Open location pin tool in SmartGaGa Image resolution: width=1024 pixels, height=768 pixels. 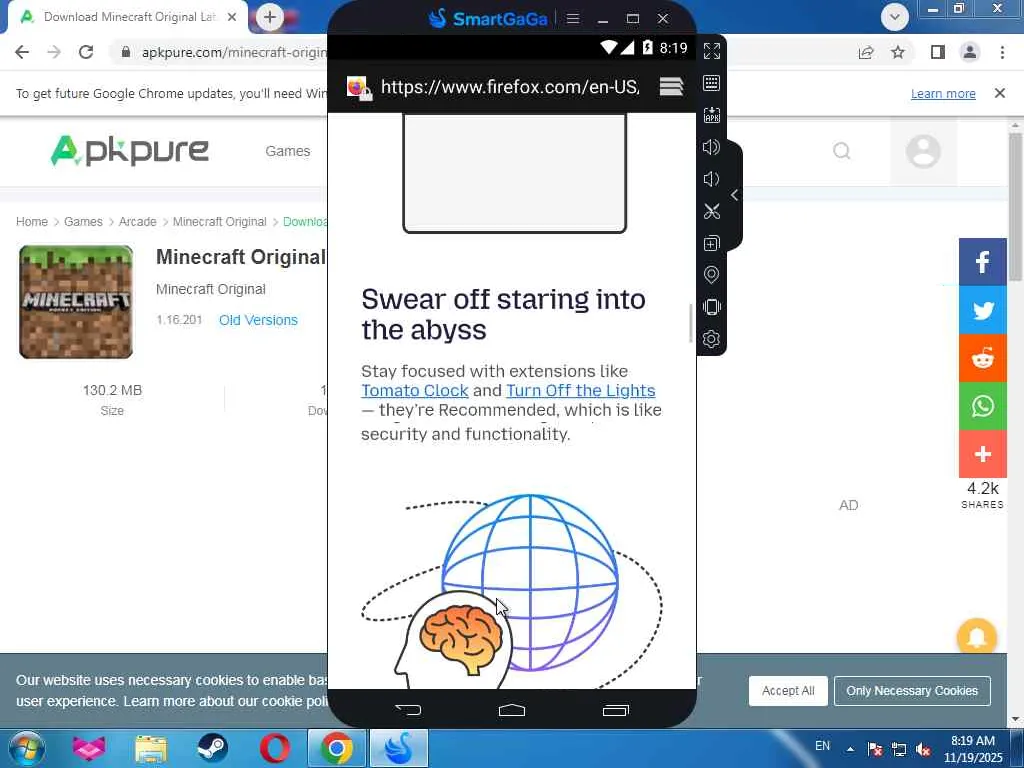pos(711,275)
